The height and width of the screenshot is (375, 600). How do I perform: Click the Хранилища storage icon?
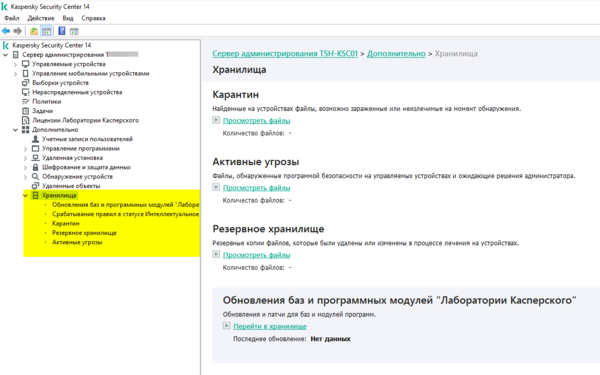click(x=36, y=195)
